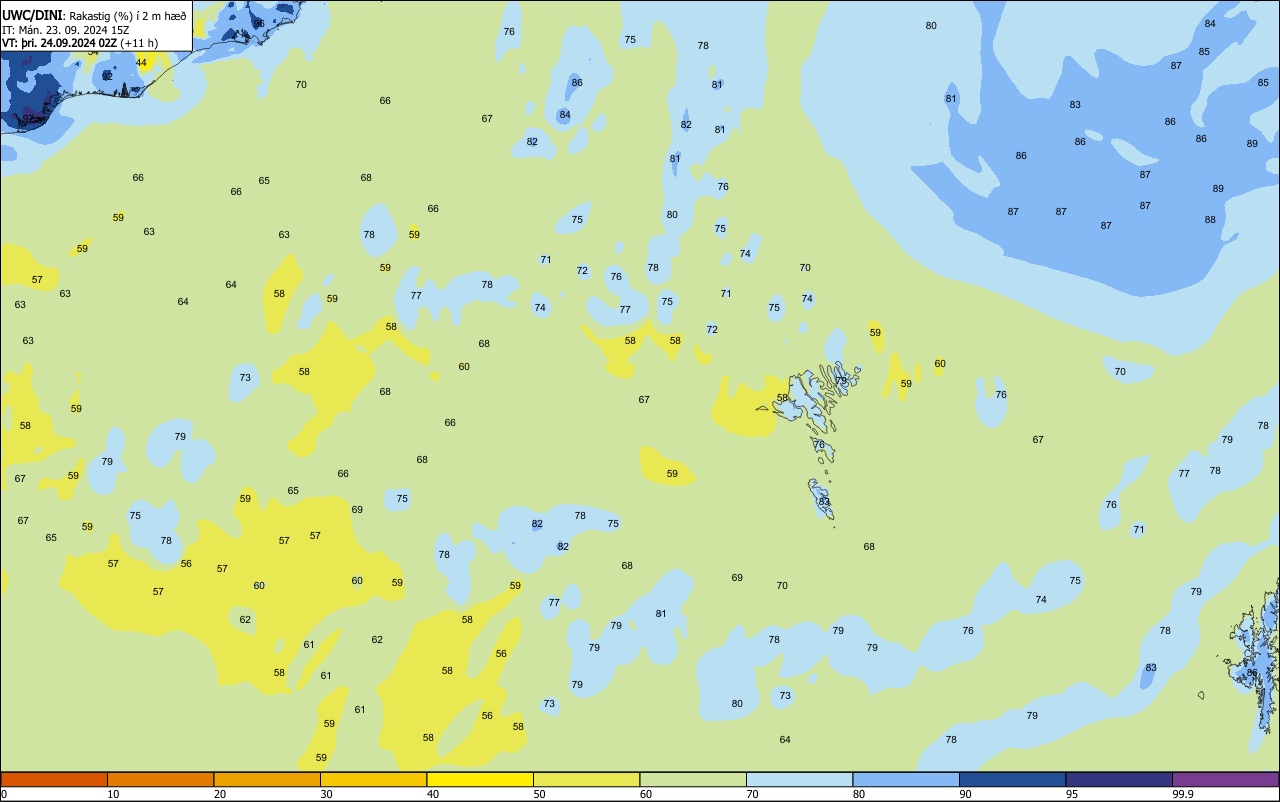Select the '20' legend scale label
The height and width of the screenshot is (802, 1280).
220,794
